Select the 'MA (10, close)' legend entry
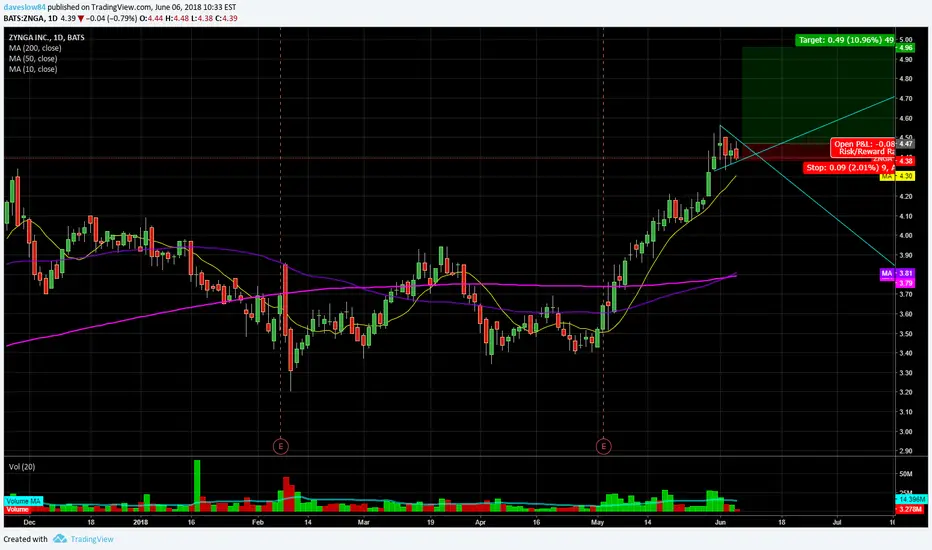 point(33,70)
